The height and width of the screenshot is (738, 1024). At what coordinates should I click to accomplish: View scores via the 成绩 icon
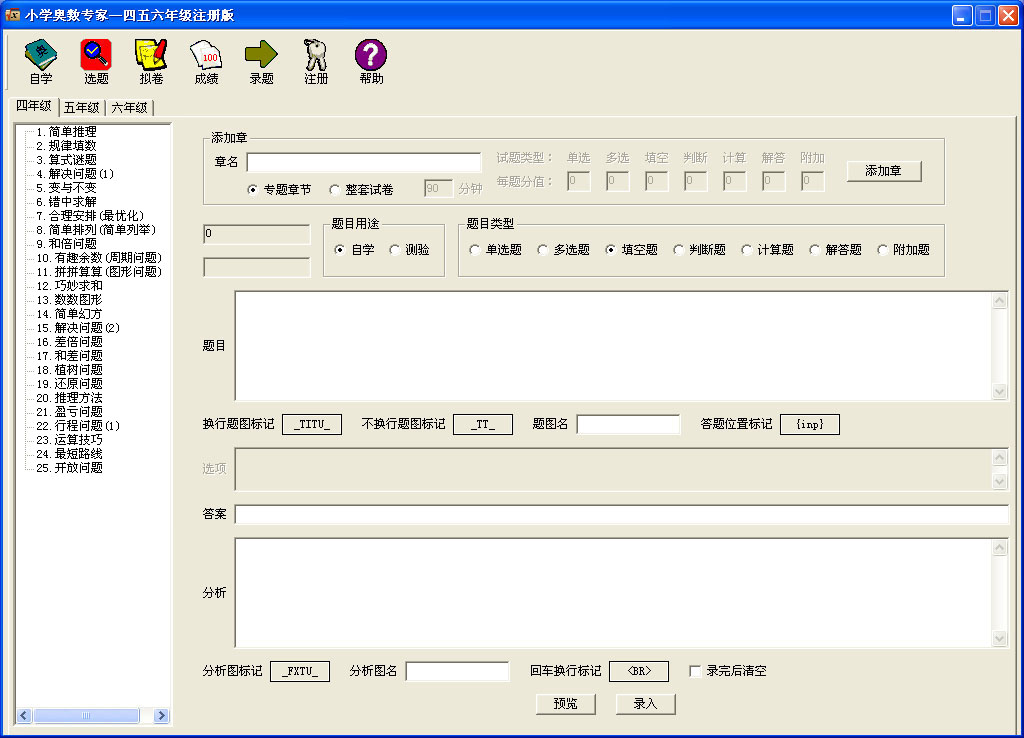(x=206, y=62)
